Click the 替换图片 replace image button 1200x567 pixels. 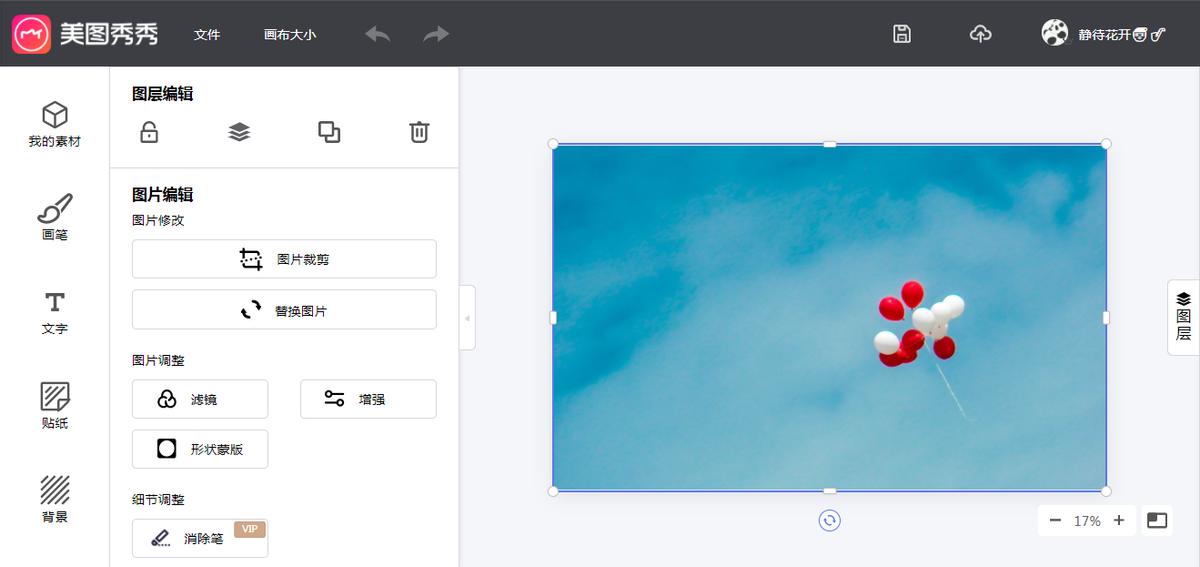[284, 310]
